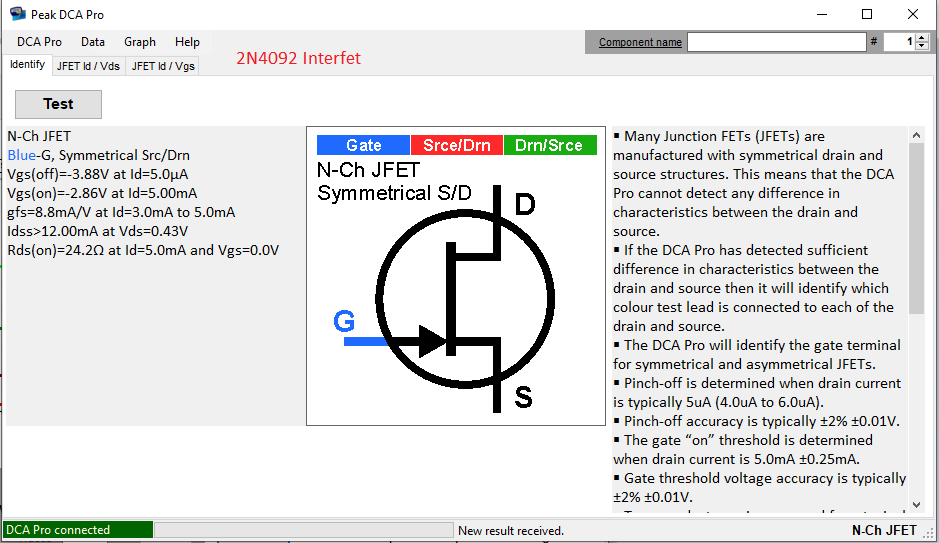Click the Test button

pos(58,104)
